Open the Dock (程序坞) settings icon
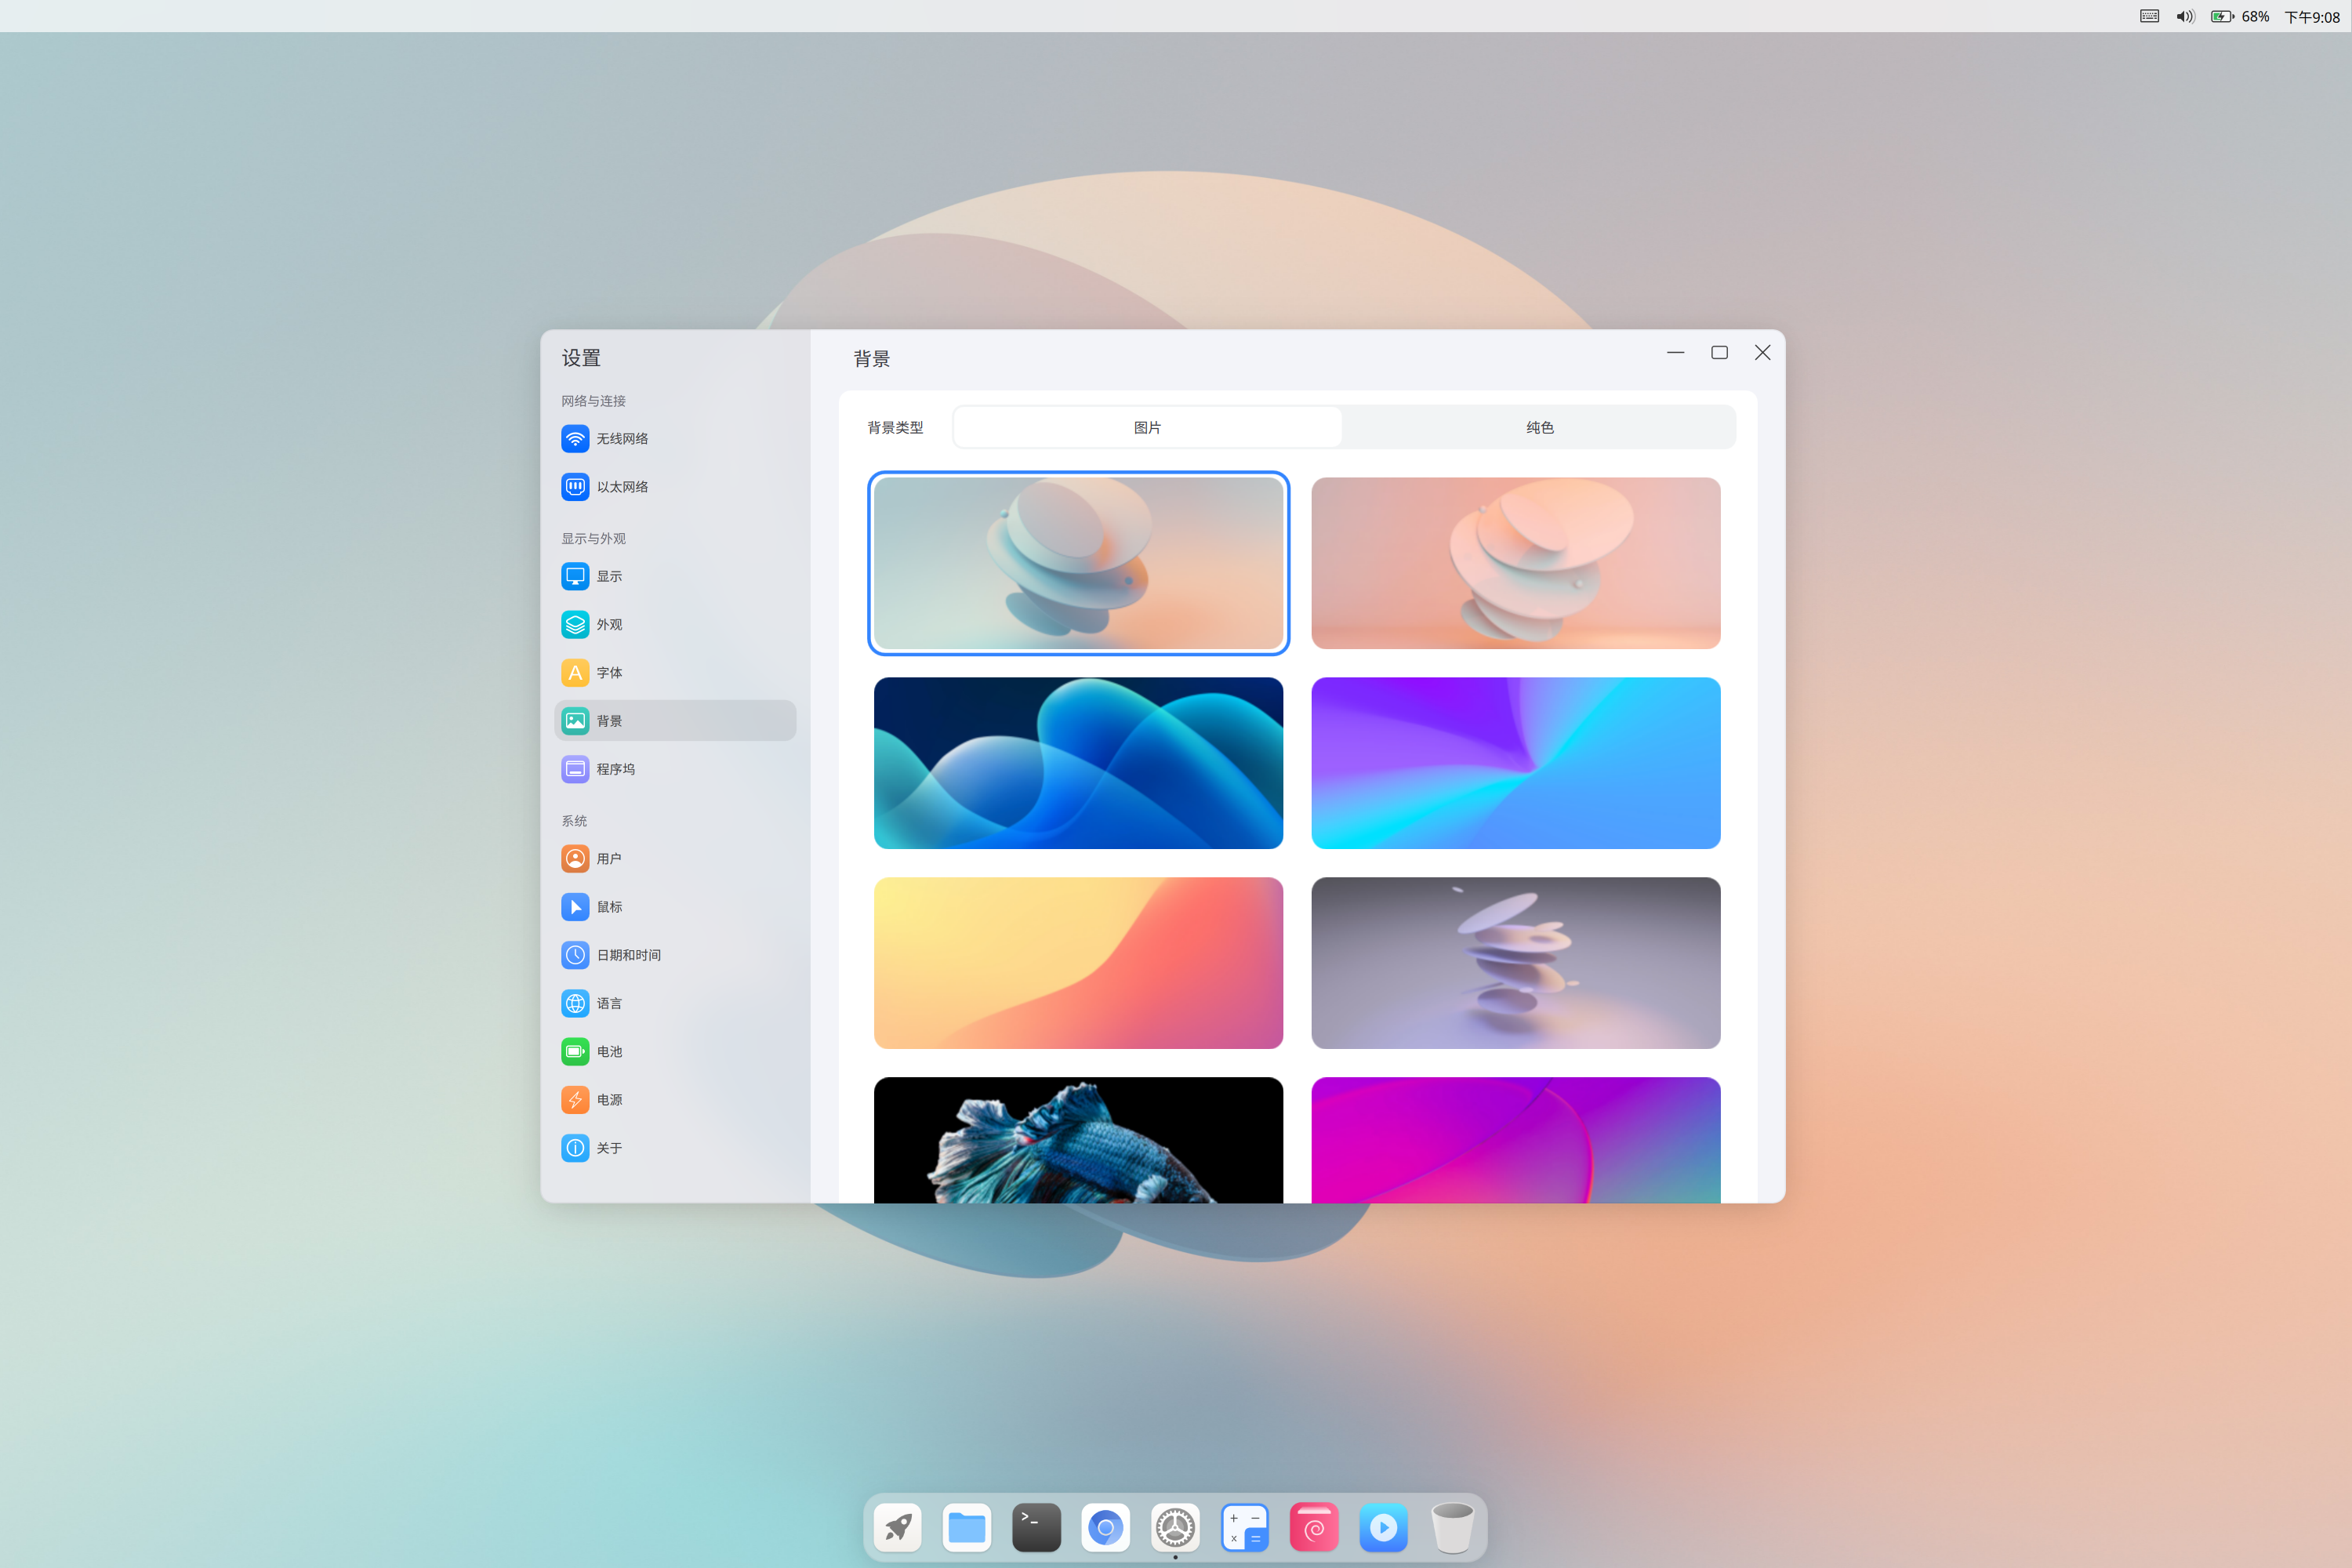The image size is (2352, 1568). [575, 769]
